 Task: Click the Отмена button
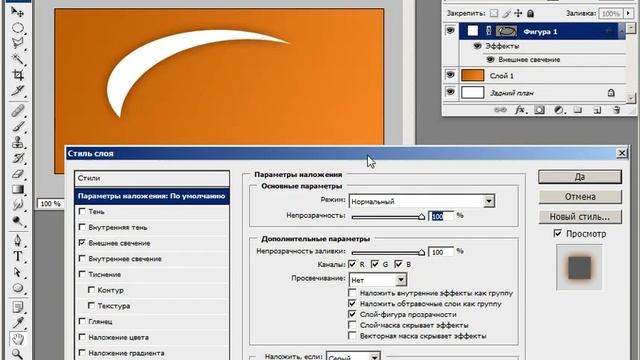click(580, 197)
